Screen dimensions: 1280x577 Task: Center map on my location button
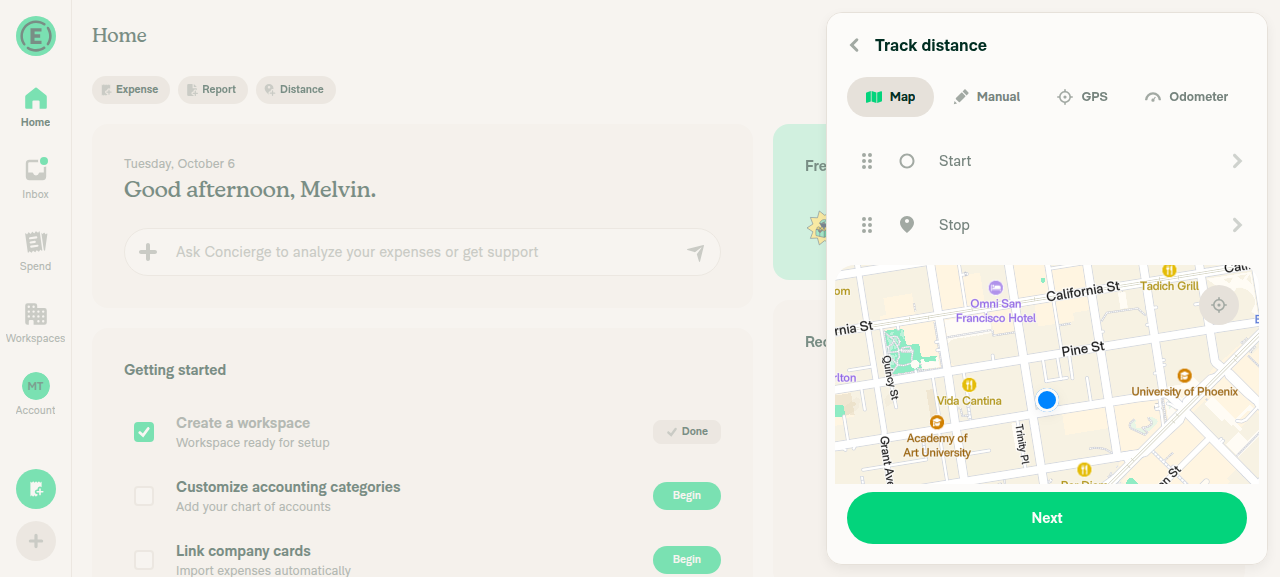(x=1219, y=305)
